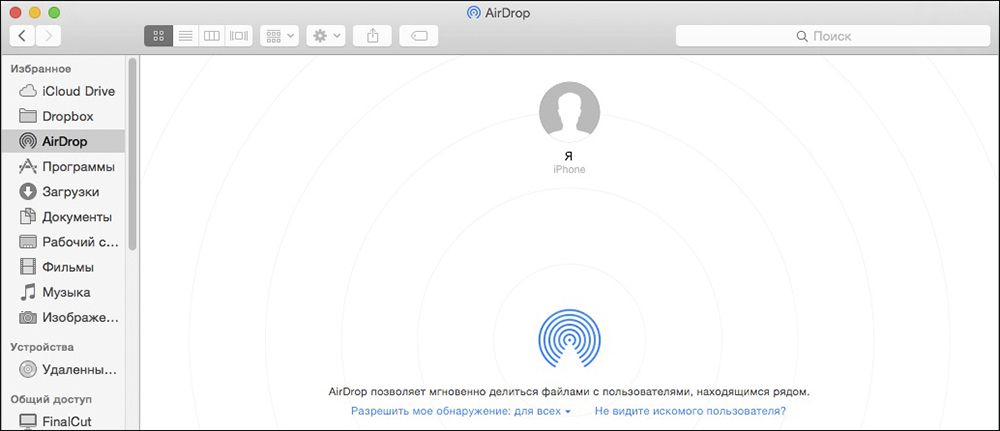Open Dropbox in the sidebar
The image size is (1000, 431).
tap(63, 116)
